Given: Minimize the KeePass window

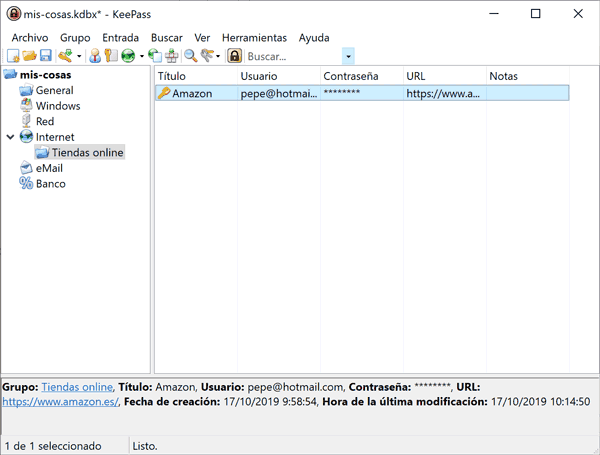Looking at the screenshot, I should click(x=494, y=14).
